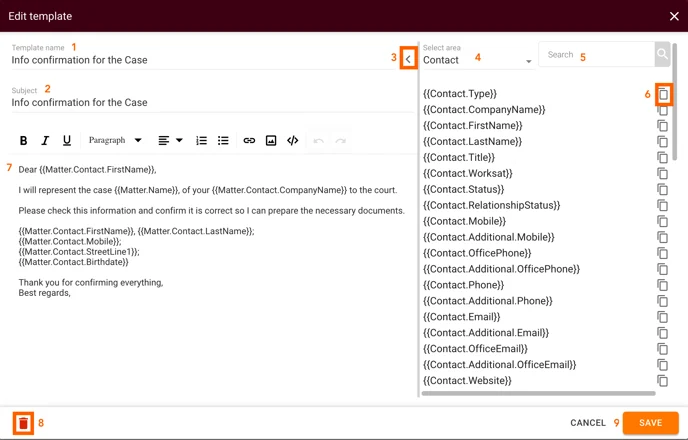Click into the placeholder Search field
Viewport: 688px width, 440px height.
click(597, 54)
